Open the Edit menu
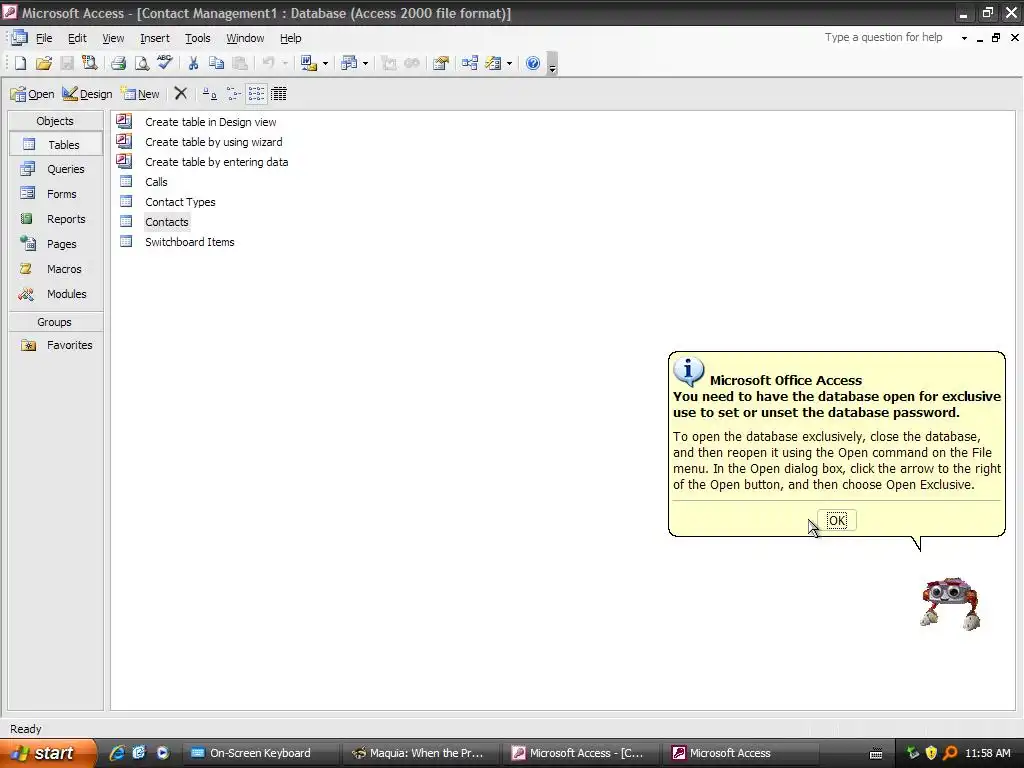The width and height of the screenshot is (1024, 768). tap(77, 38)
